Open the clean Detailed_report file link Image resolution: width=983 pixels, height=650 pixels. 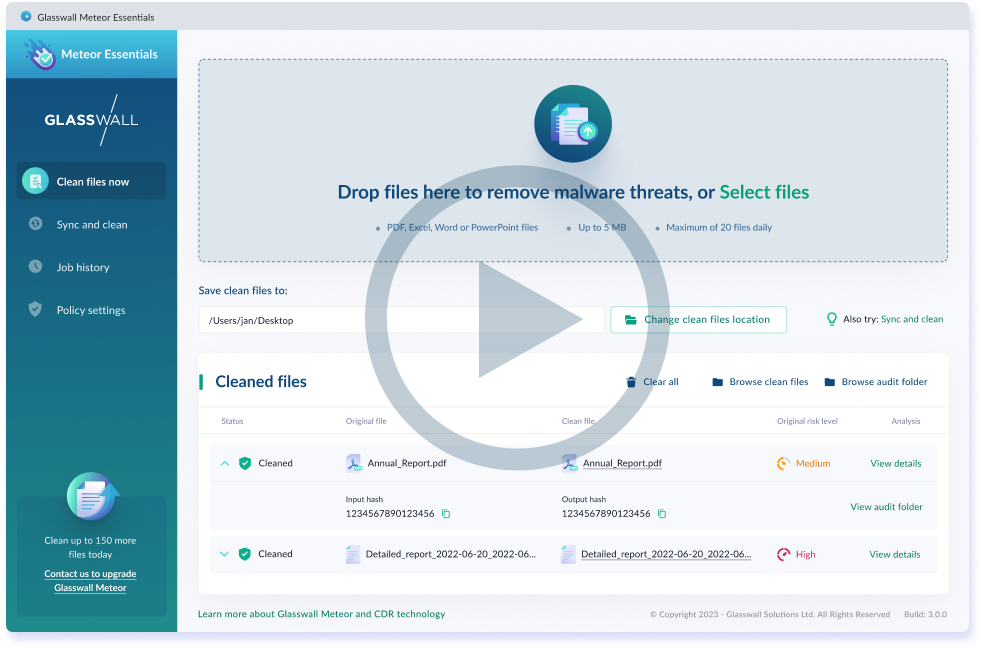(x=666, y=554)
